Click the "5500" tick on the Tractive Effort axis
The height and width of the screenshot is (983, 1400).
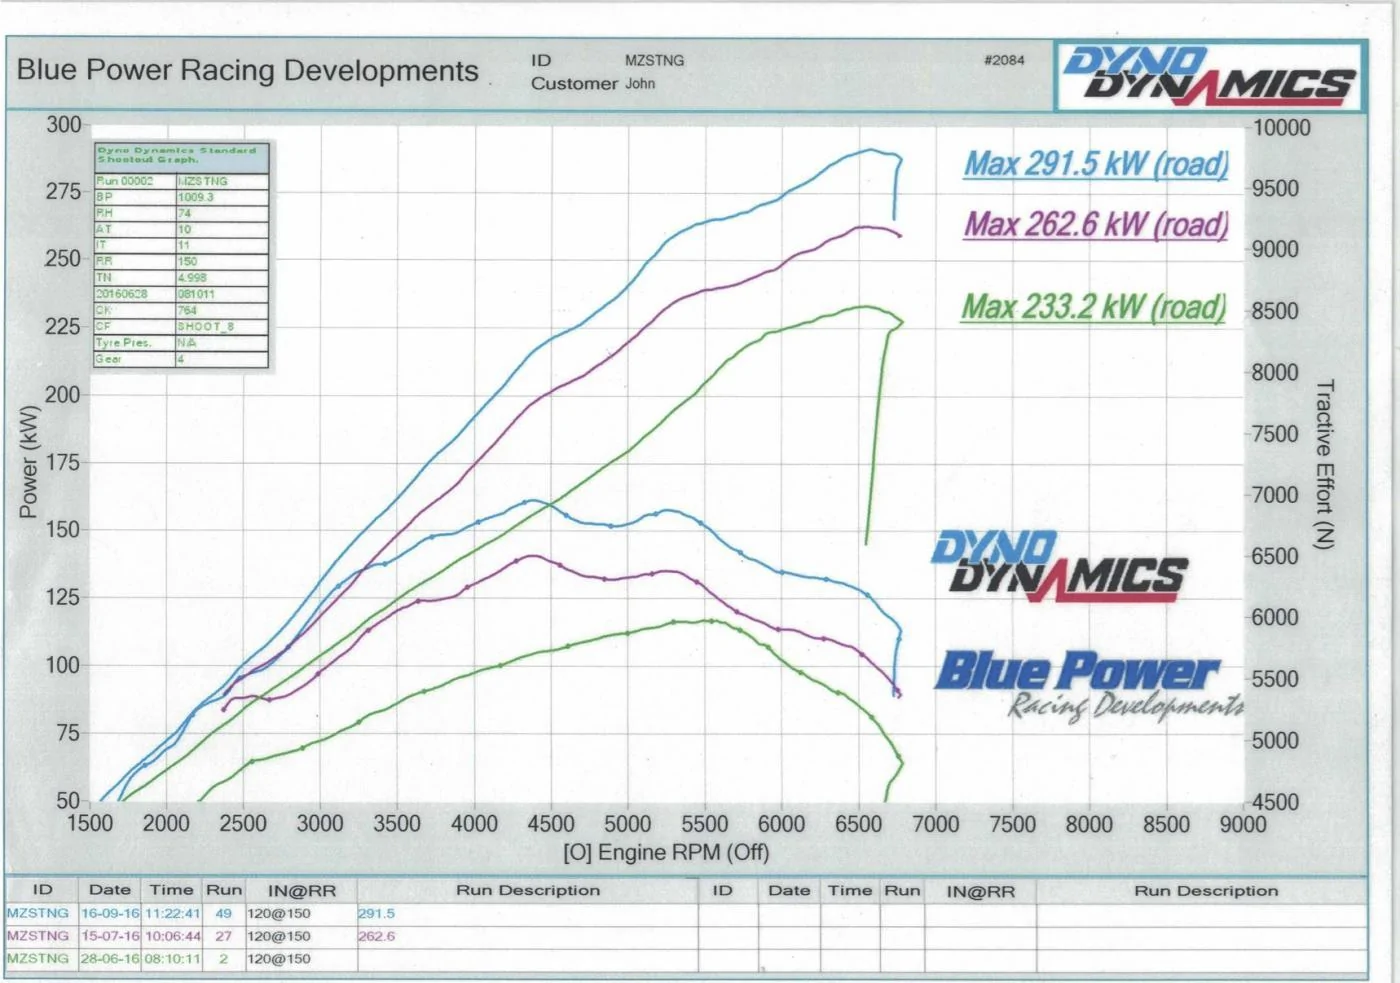pos(1275,679)
